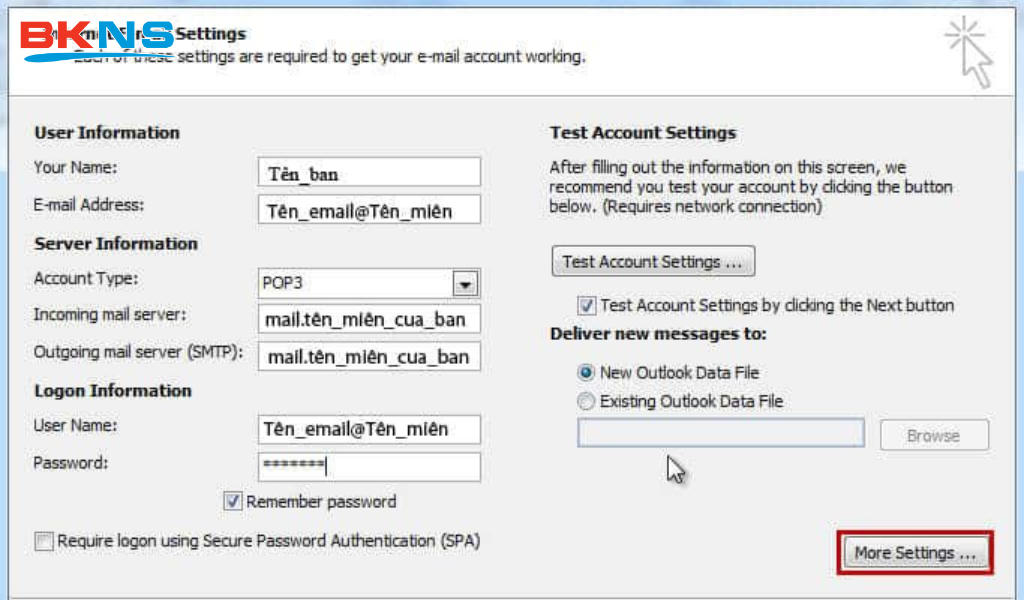
Task: Toggle the Remember password checkbox
Action: tap(233, 502)
